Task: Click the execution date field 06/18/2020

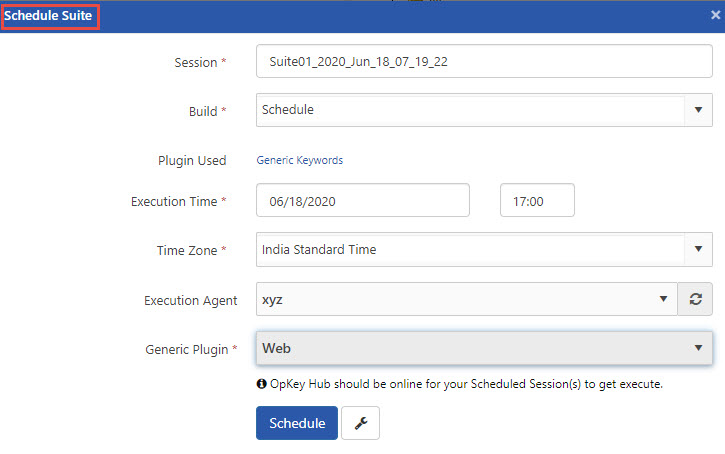Action: click(363, 201)
